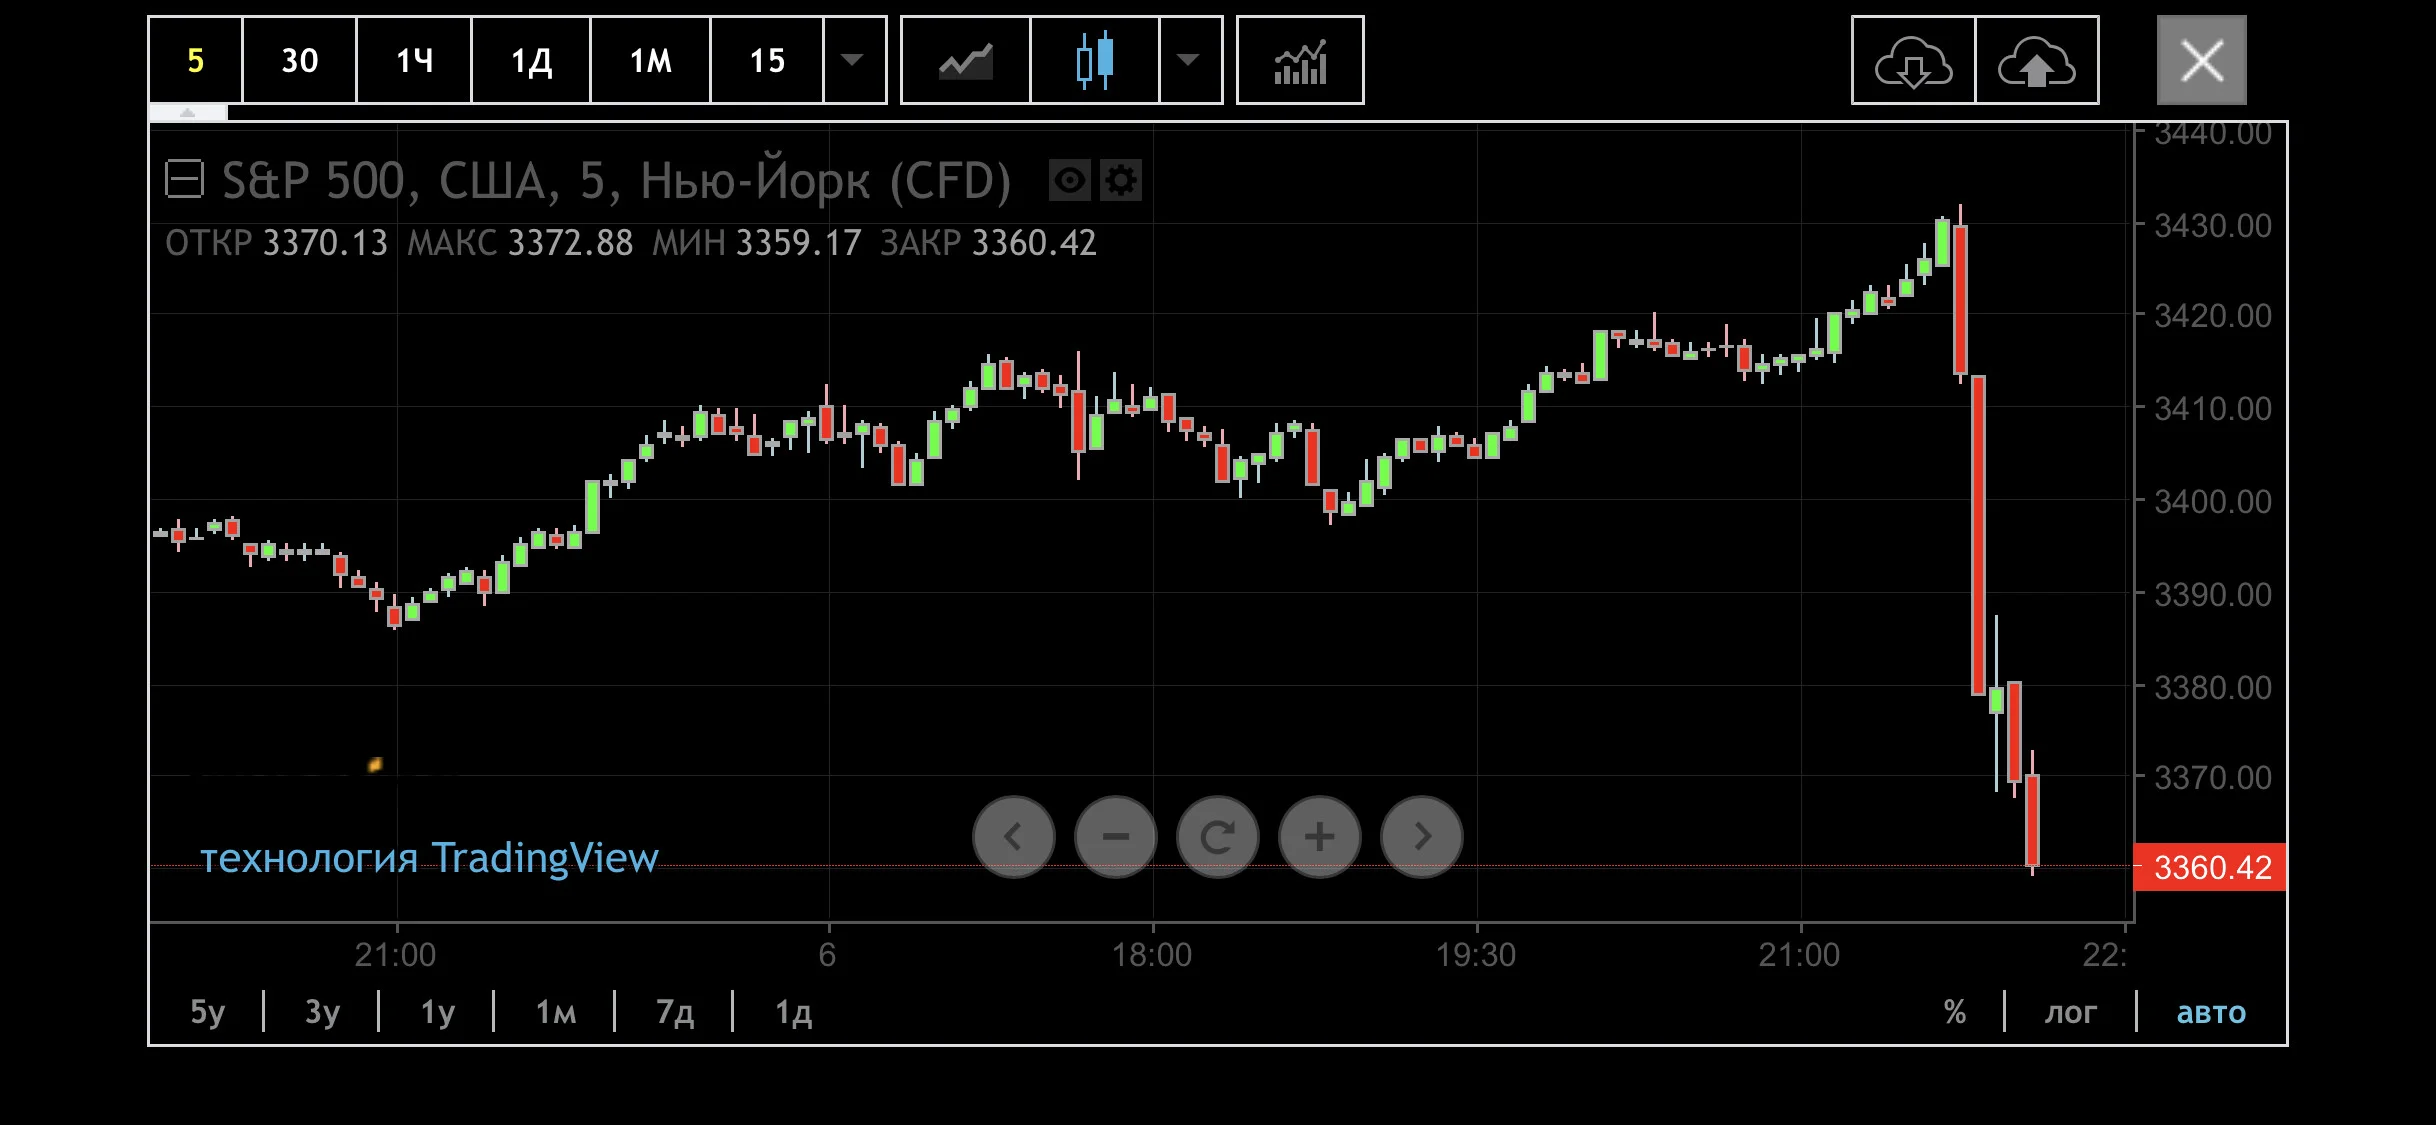This screenshot has height=1125, width=2436.
Task: Move chart left with back arrow
Action: click(x=1013, y=836)
